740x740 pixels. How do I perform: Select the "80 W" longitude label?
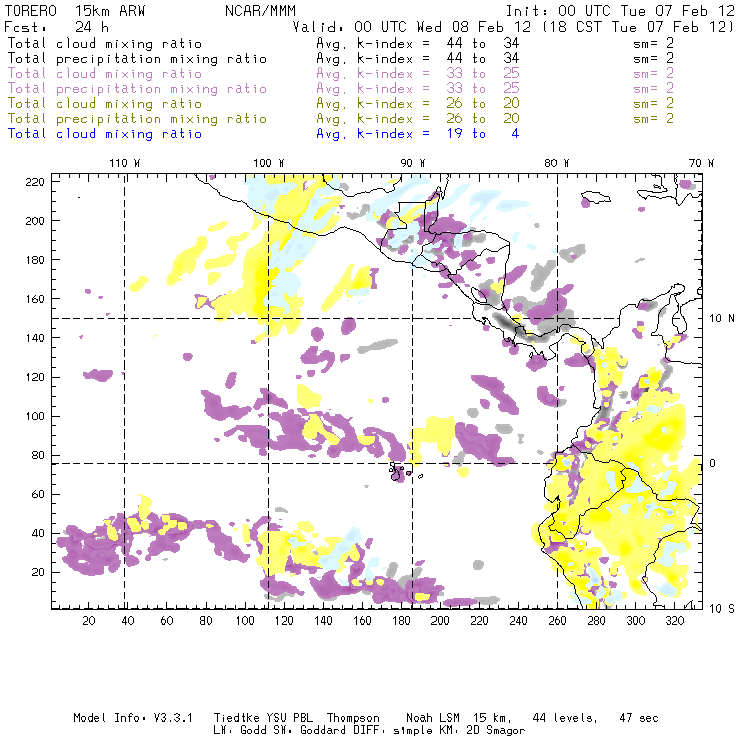coord(557,163)
